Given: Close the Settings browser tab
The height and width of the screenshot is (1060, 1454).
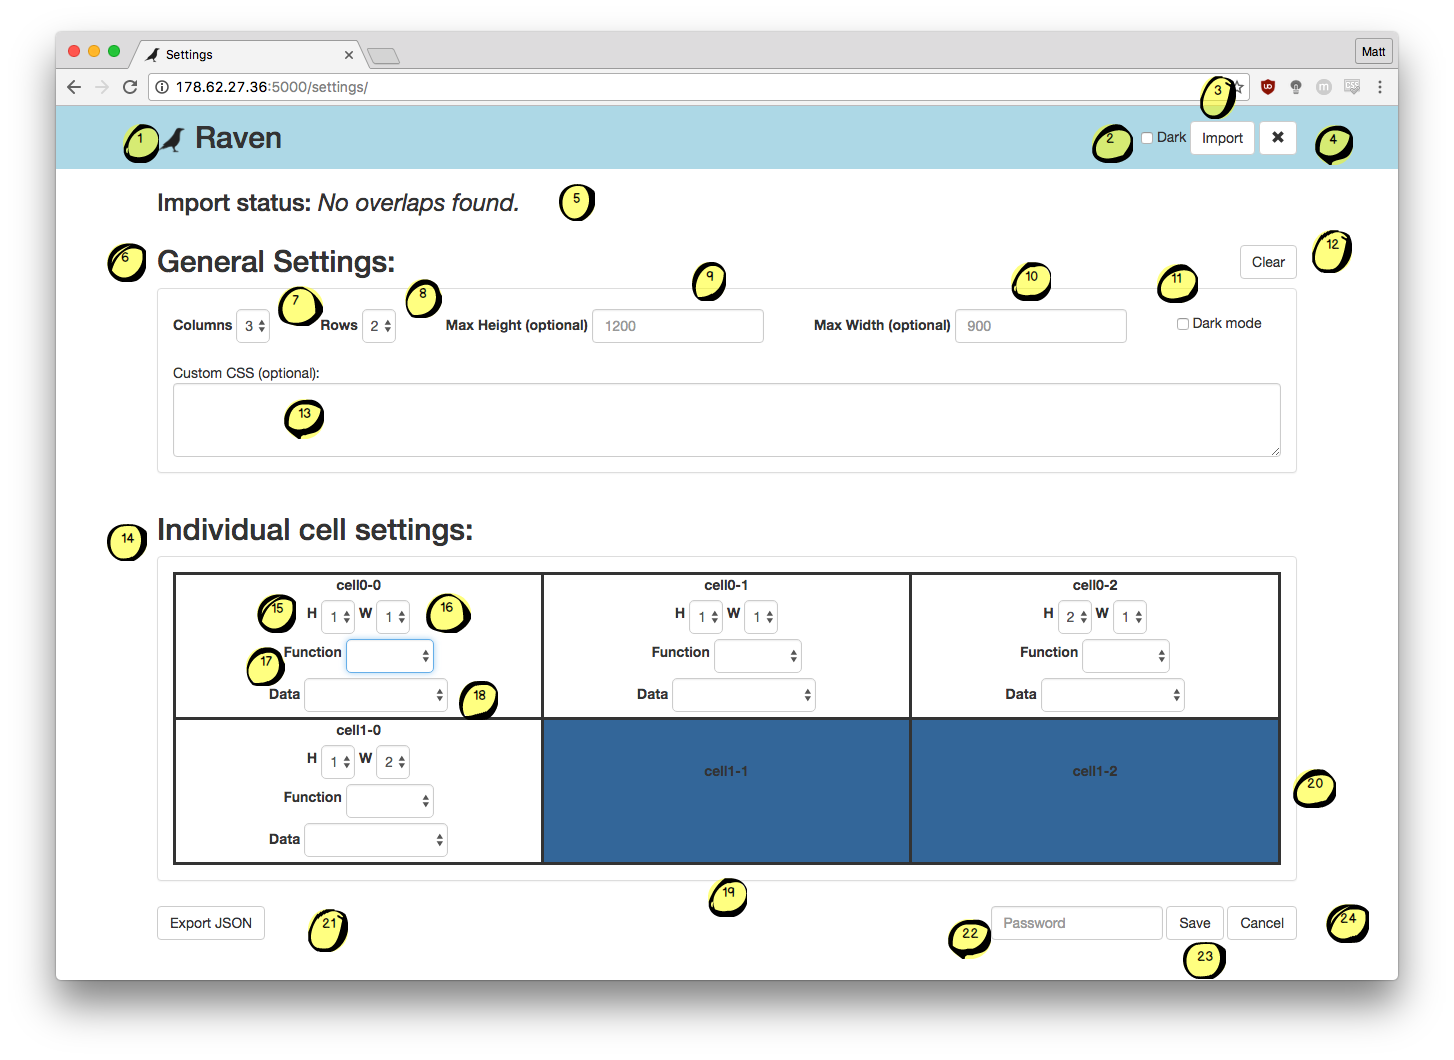Looking at the screenshot, I should click(349, 55).
